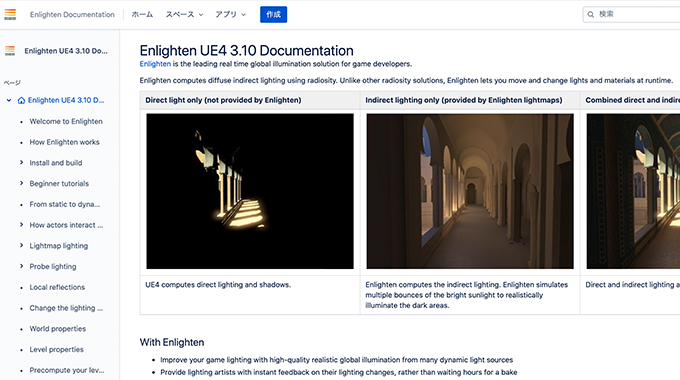Image resolution: width=680 pixels, height=380 pixels.
Task: Open the Direct light only corridor image
Action: pyautogui.click(x=250, y=191)
